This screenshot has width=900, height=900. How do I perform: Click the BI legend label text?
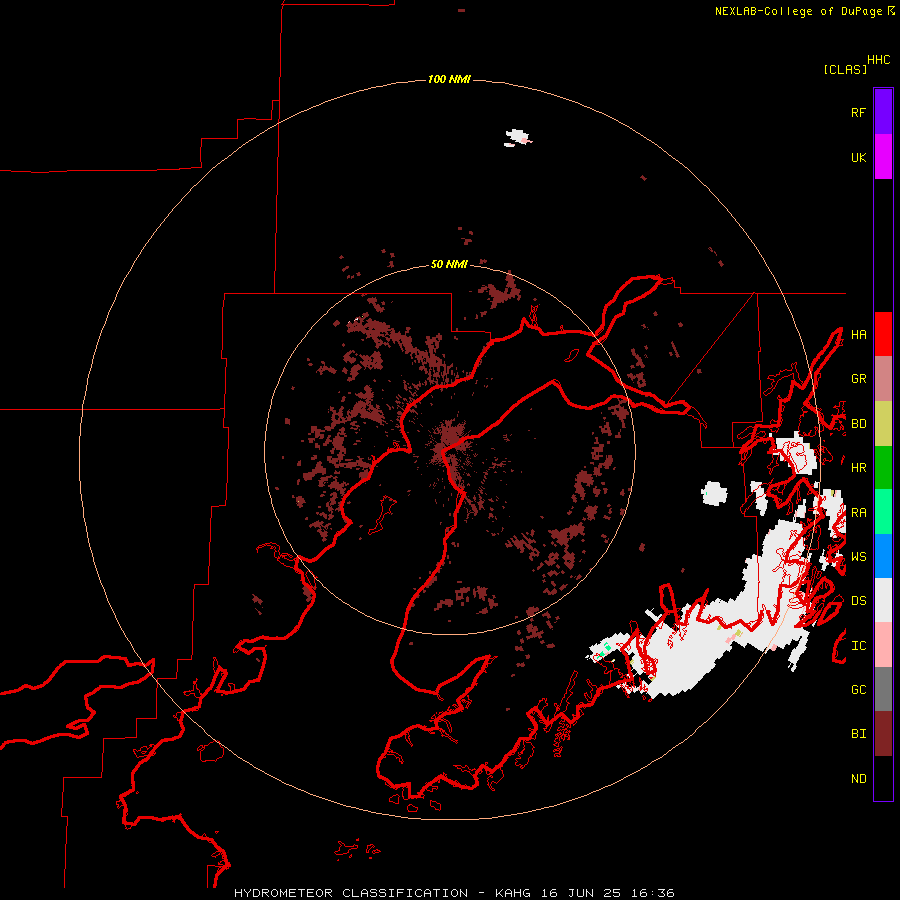[x=858, y=734]
